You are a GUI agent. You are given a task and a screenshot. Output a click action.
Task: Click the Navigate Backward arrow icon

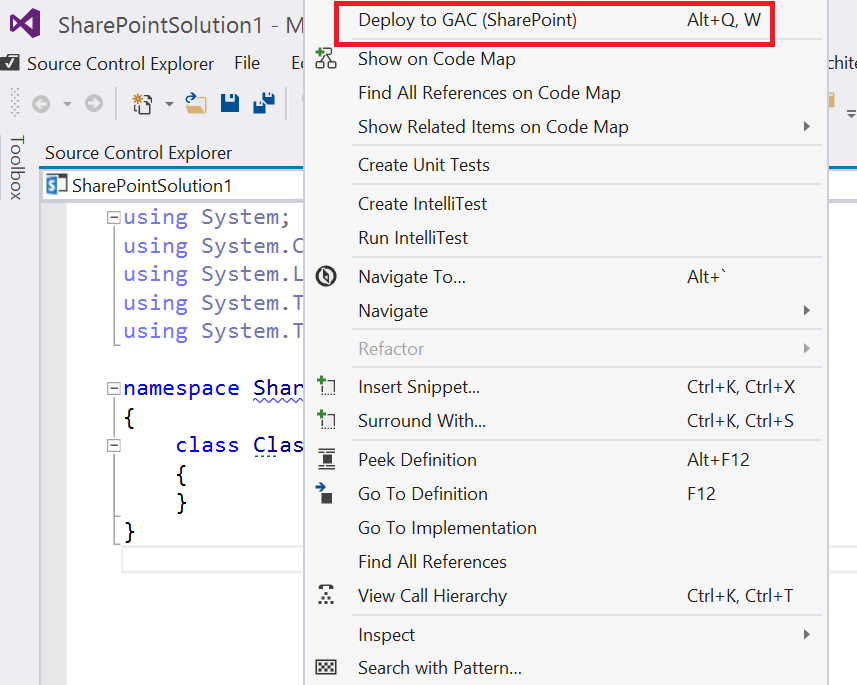click(x=41, y=103)
